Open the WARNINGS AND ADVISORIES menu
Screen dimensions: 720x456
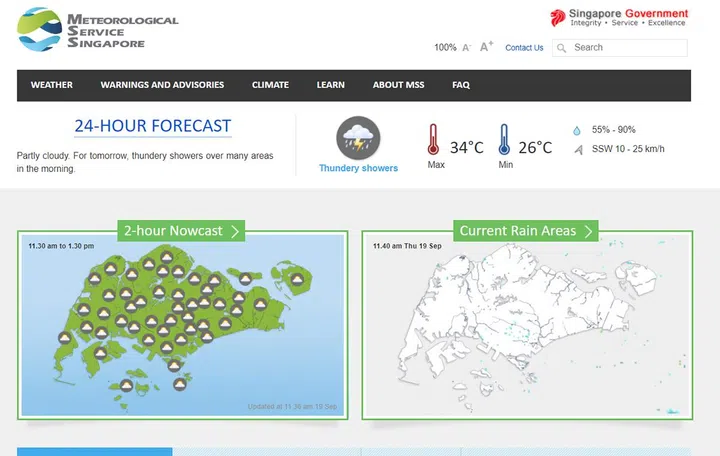coord(163,85)
